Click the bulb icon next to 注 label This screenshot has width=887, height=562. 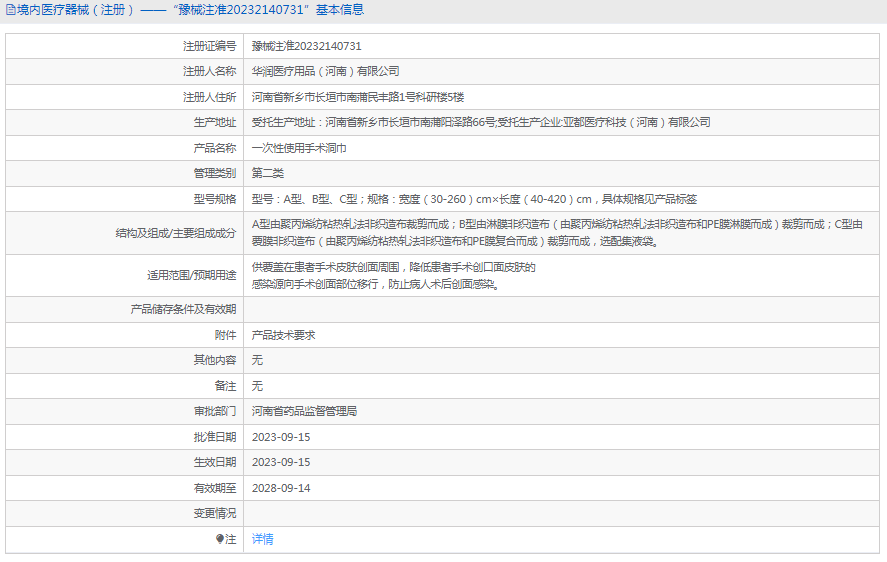pos(220,539)
